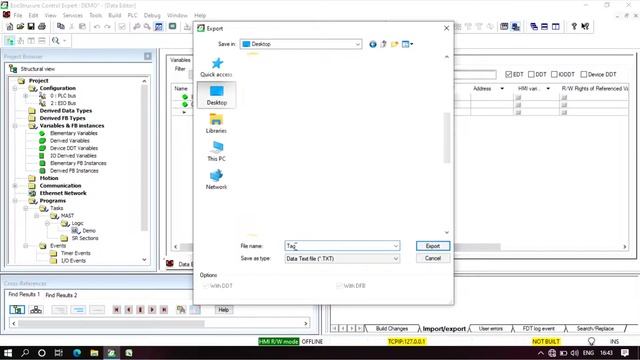640x360 pixels.
Task: Open the Build menu
Action: pyautogui.click(x=115, y=16)
